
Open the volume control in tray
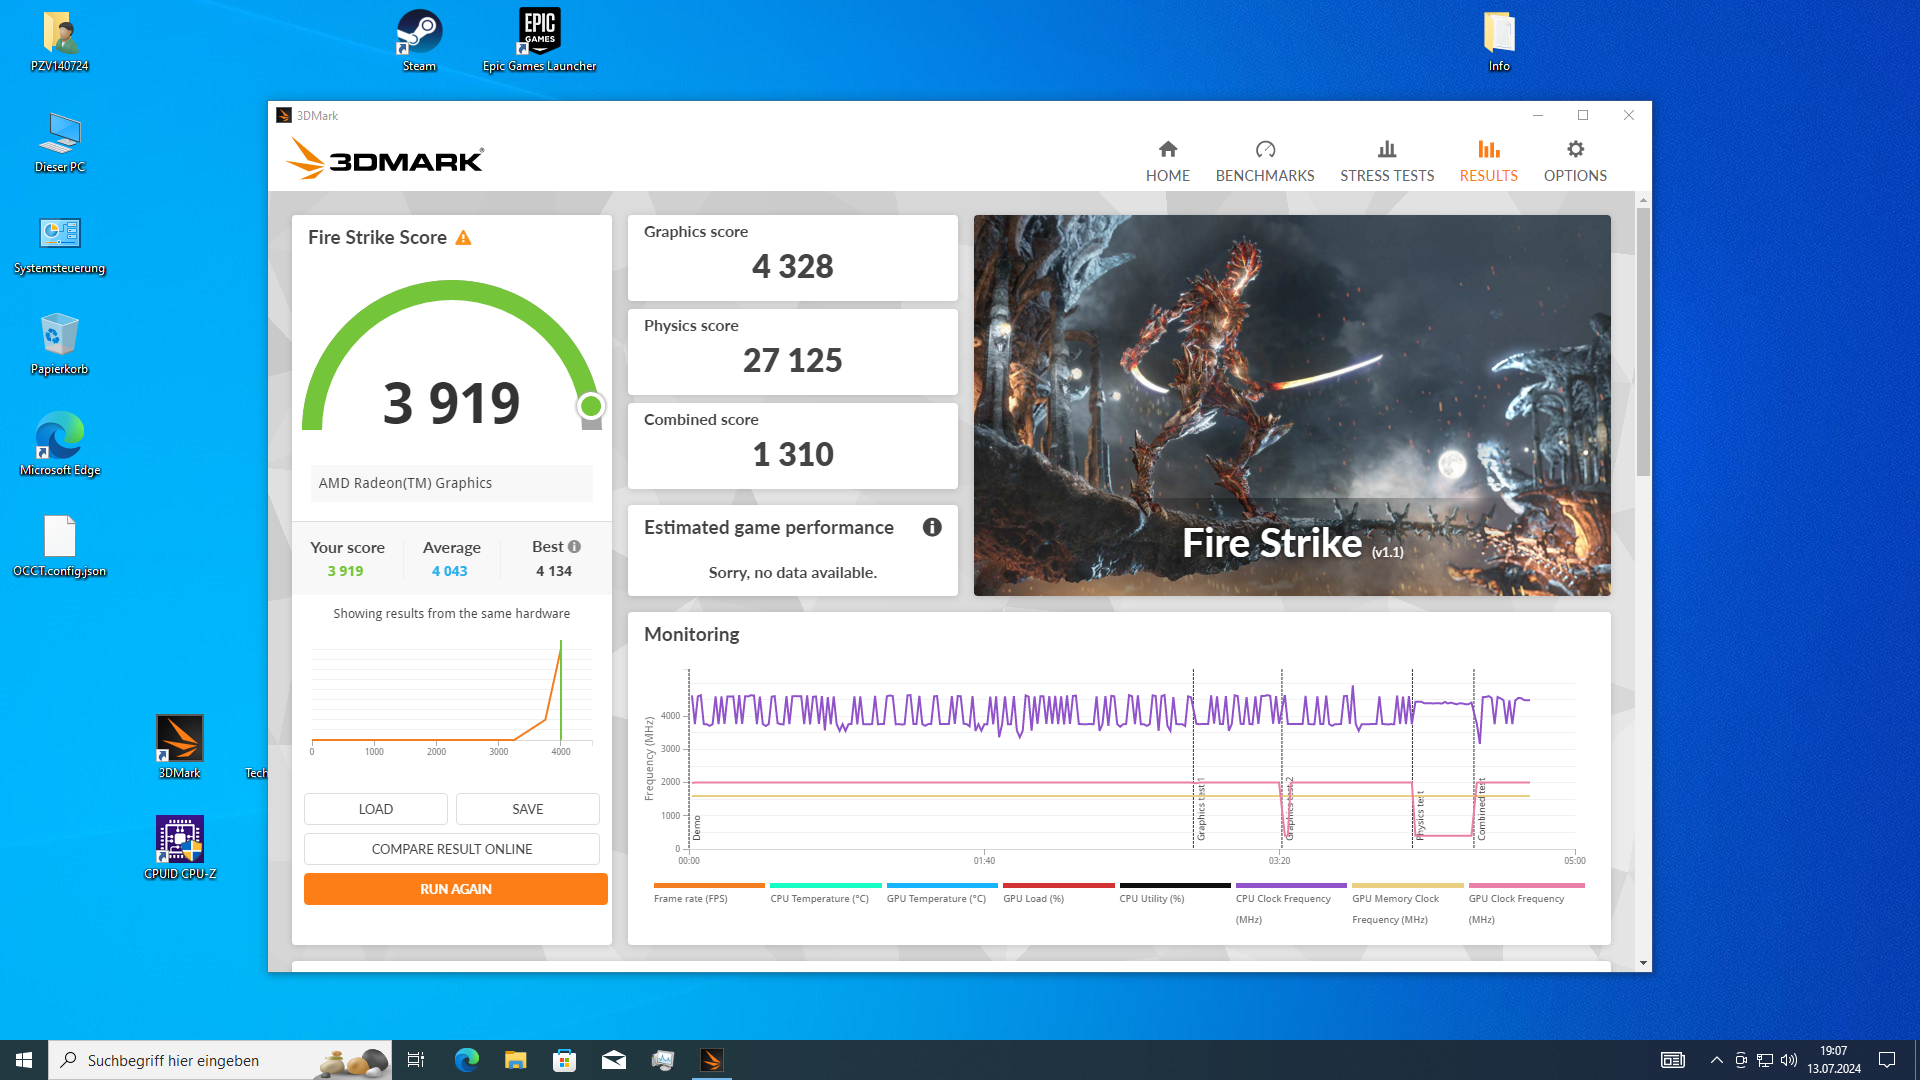[1789, 1060]
